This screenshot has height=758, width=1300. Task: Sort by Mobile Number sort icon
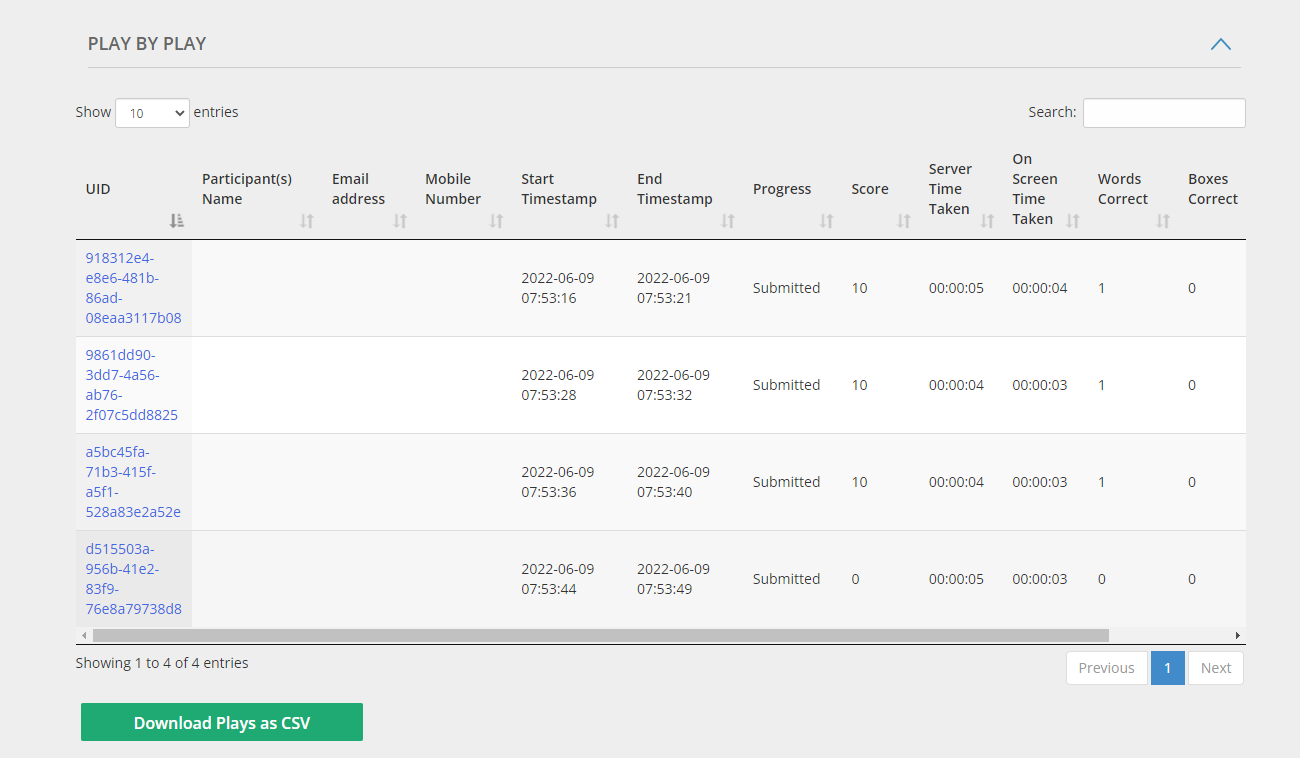pos(496,221)
